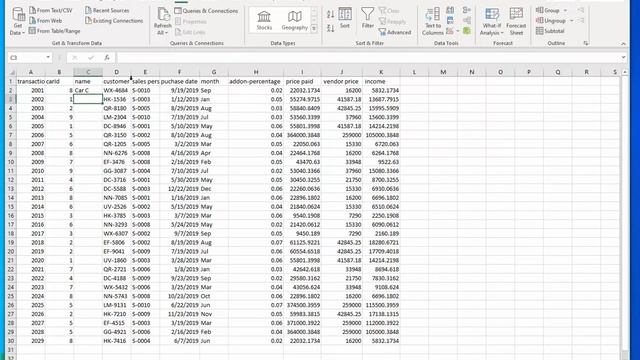Open the Get Data menu
Screen dimensions: 640x360
click(18, 21)
